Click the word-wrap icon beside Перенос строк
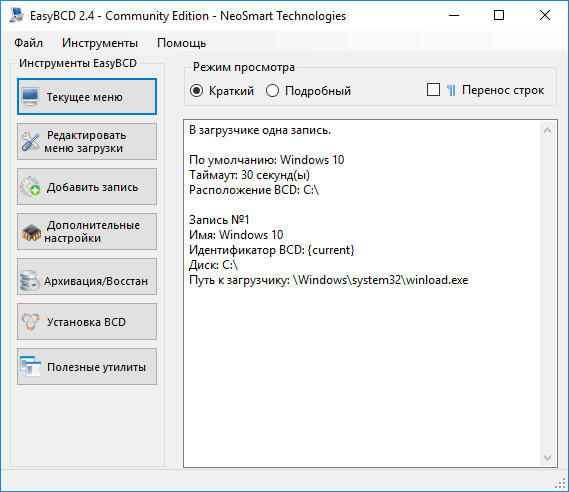 point(451,90)
